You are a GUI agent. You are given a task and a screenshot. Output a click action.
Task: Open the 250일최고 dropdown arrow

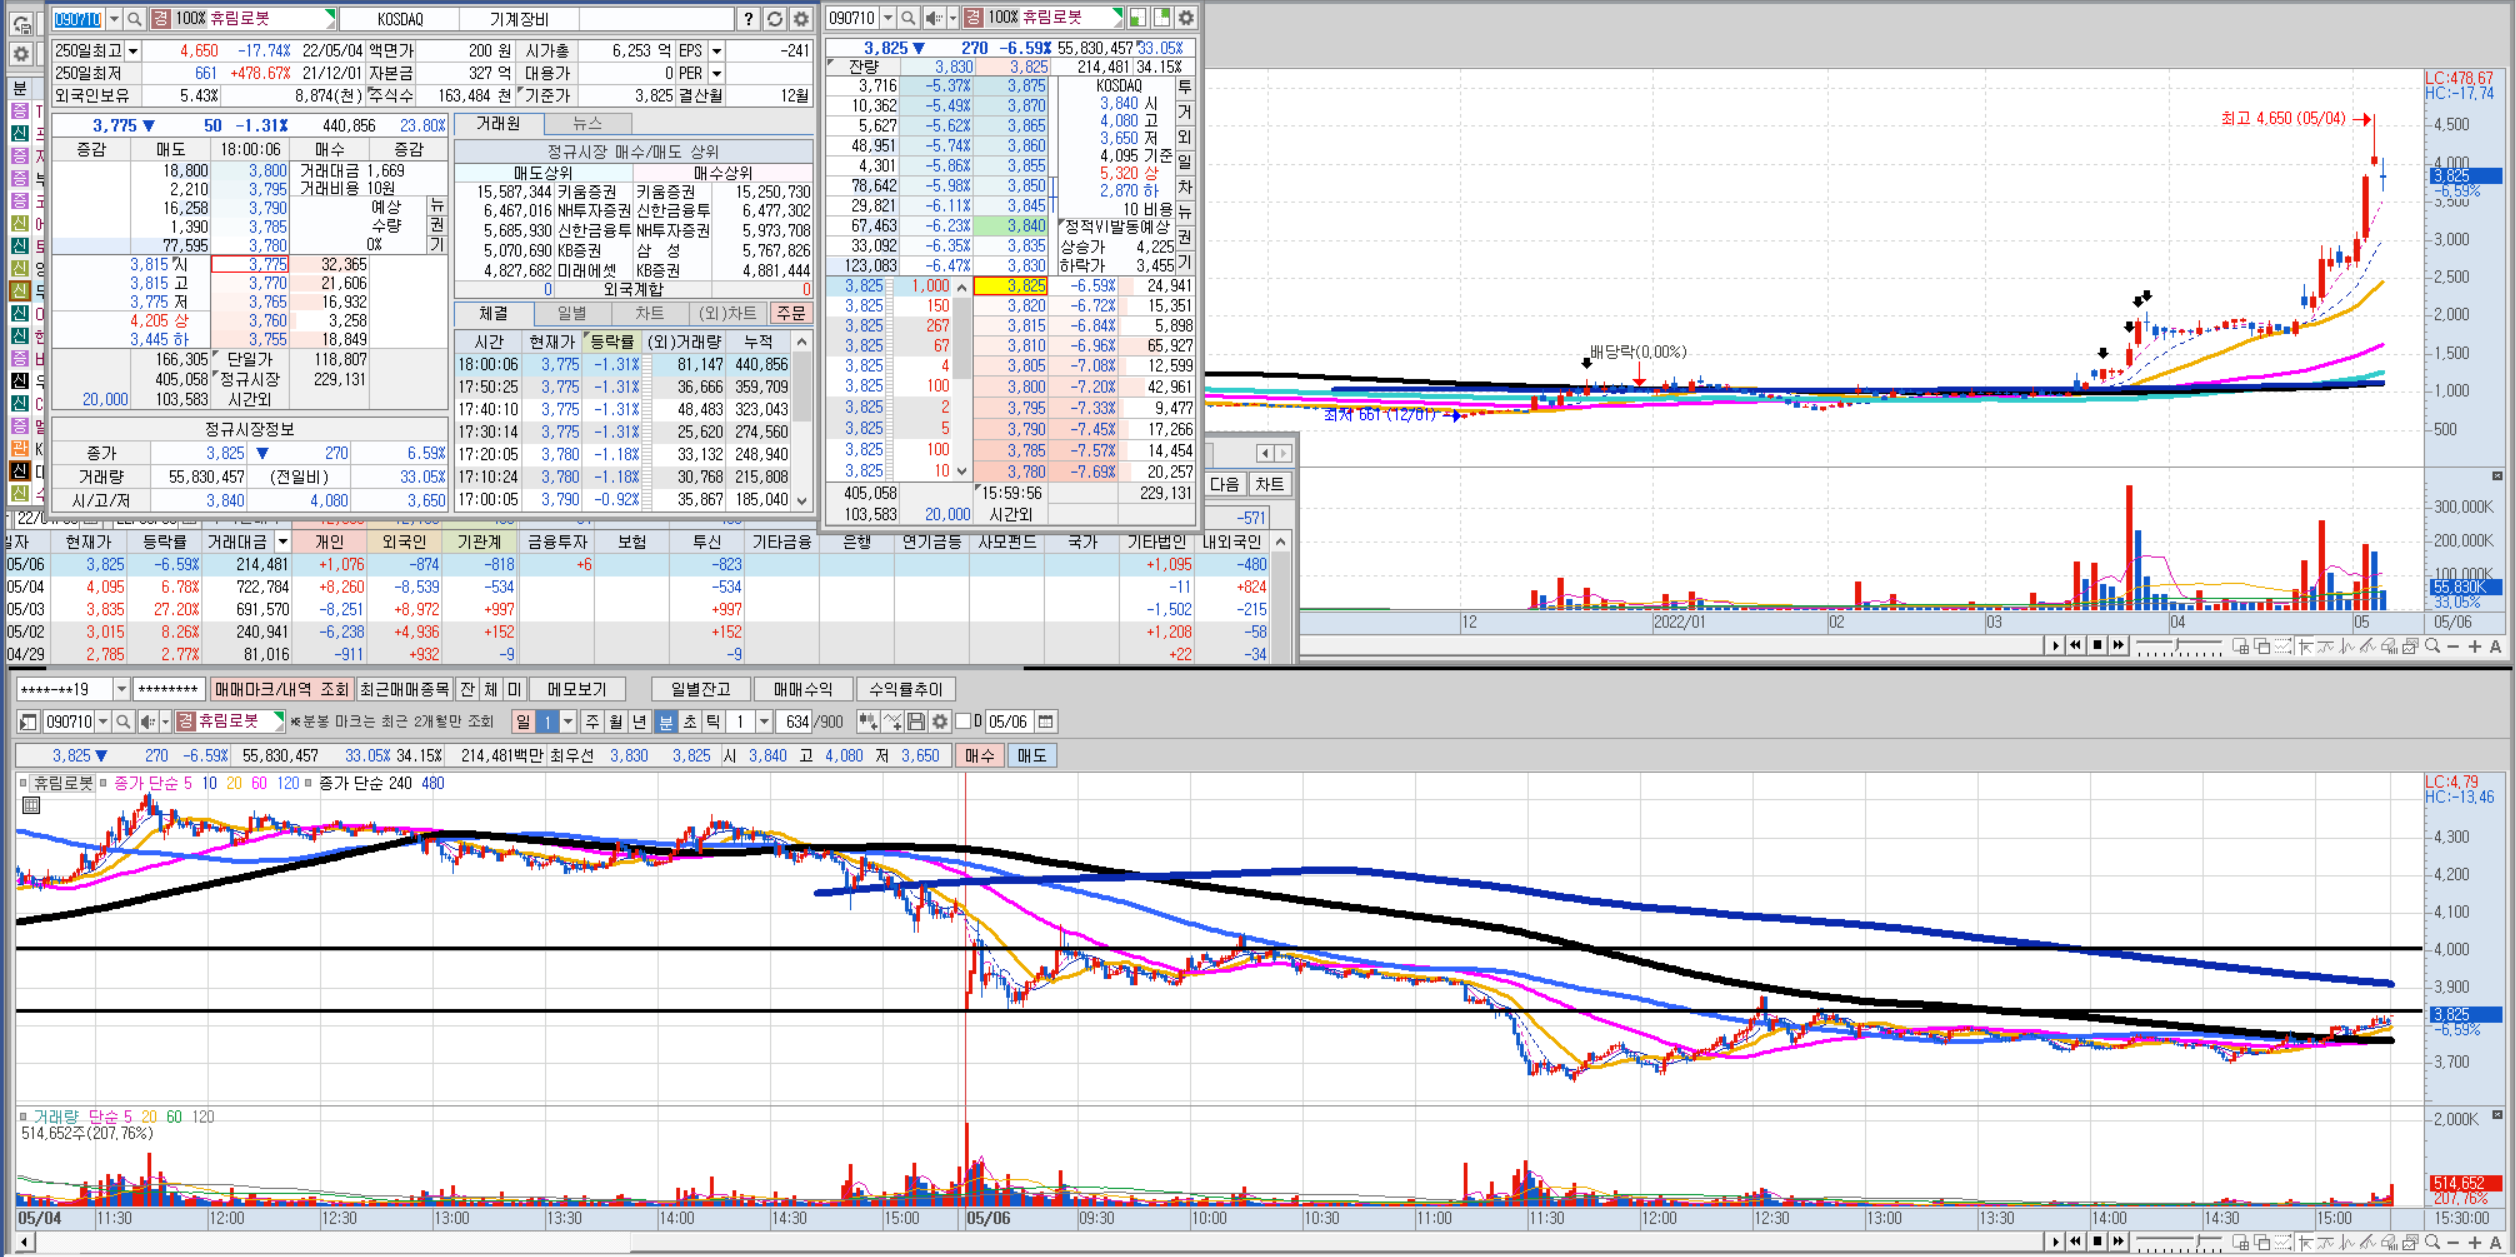point(133,51)
